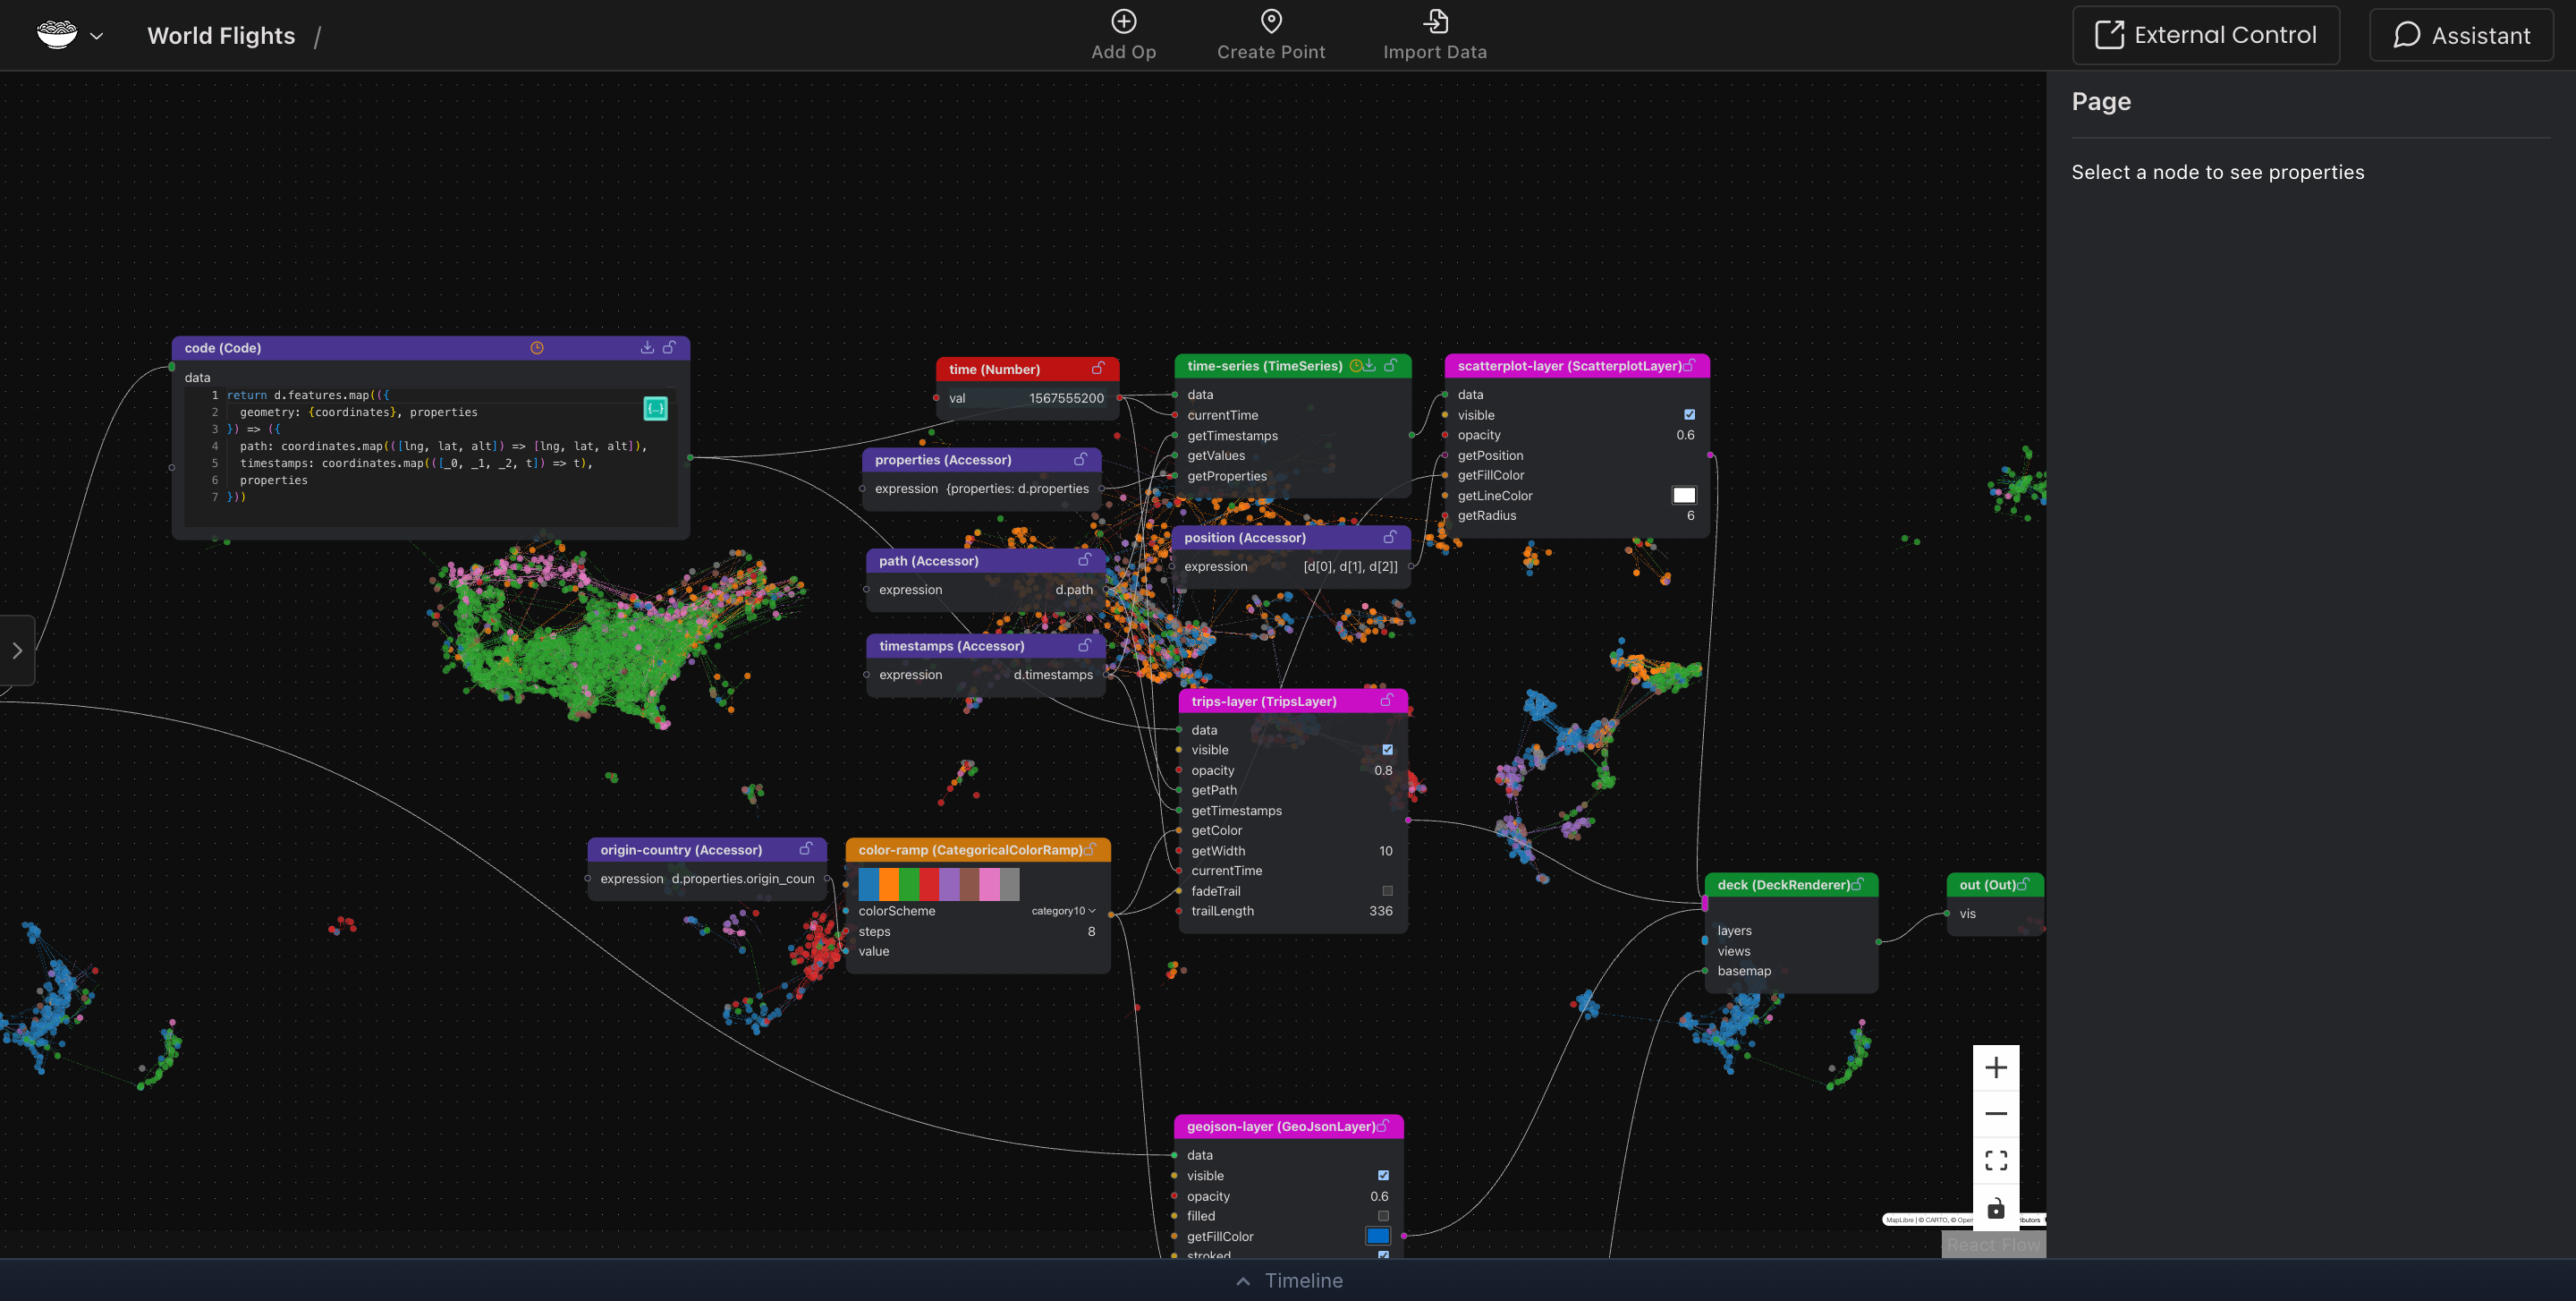Open the External Control button

click(x=2205, y=35)
